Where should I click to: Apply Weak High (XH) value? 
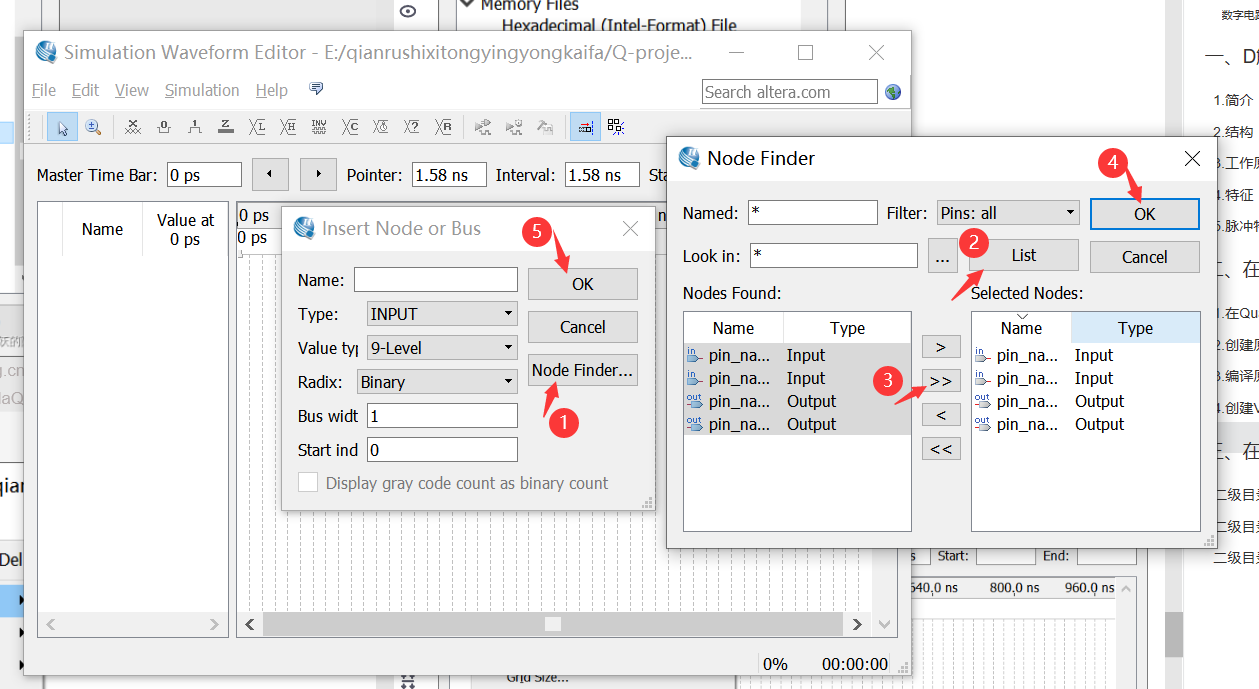288,127
